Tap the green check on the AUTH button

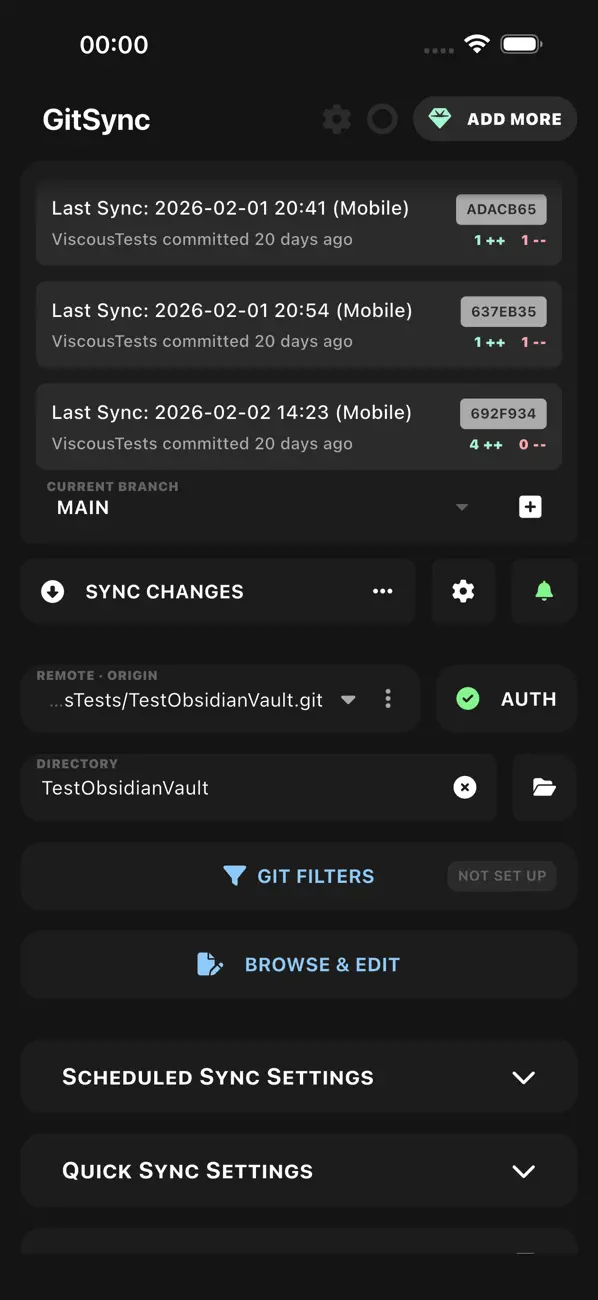[467, 699]
